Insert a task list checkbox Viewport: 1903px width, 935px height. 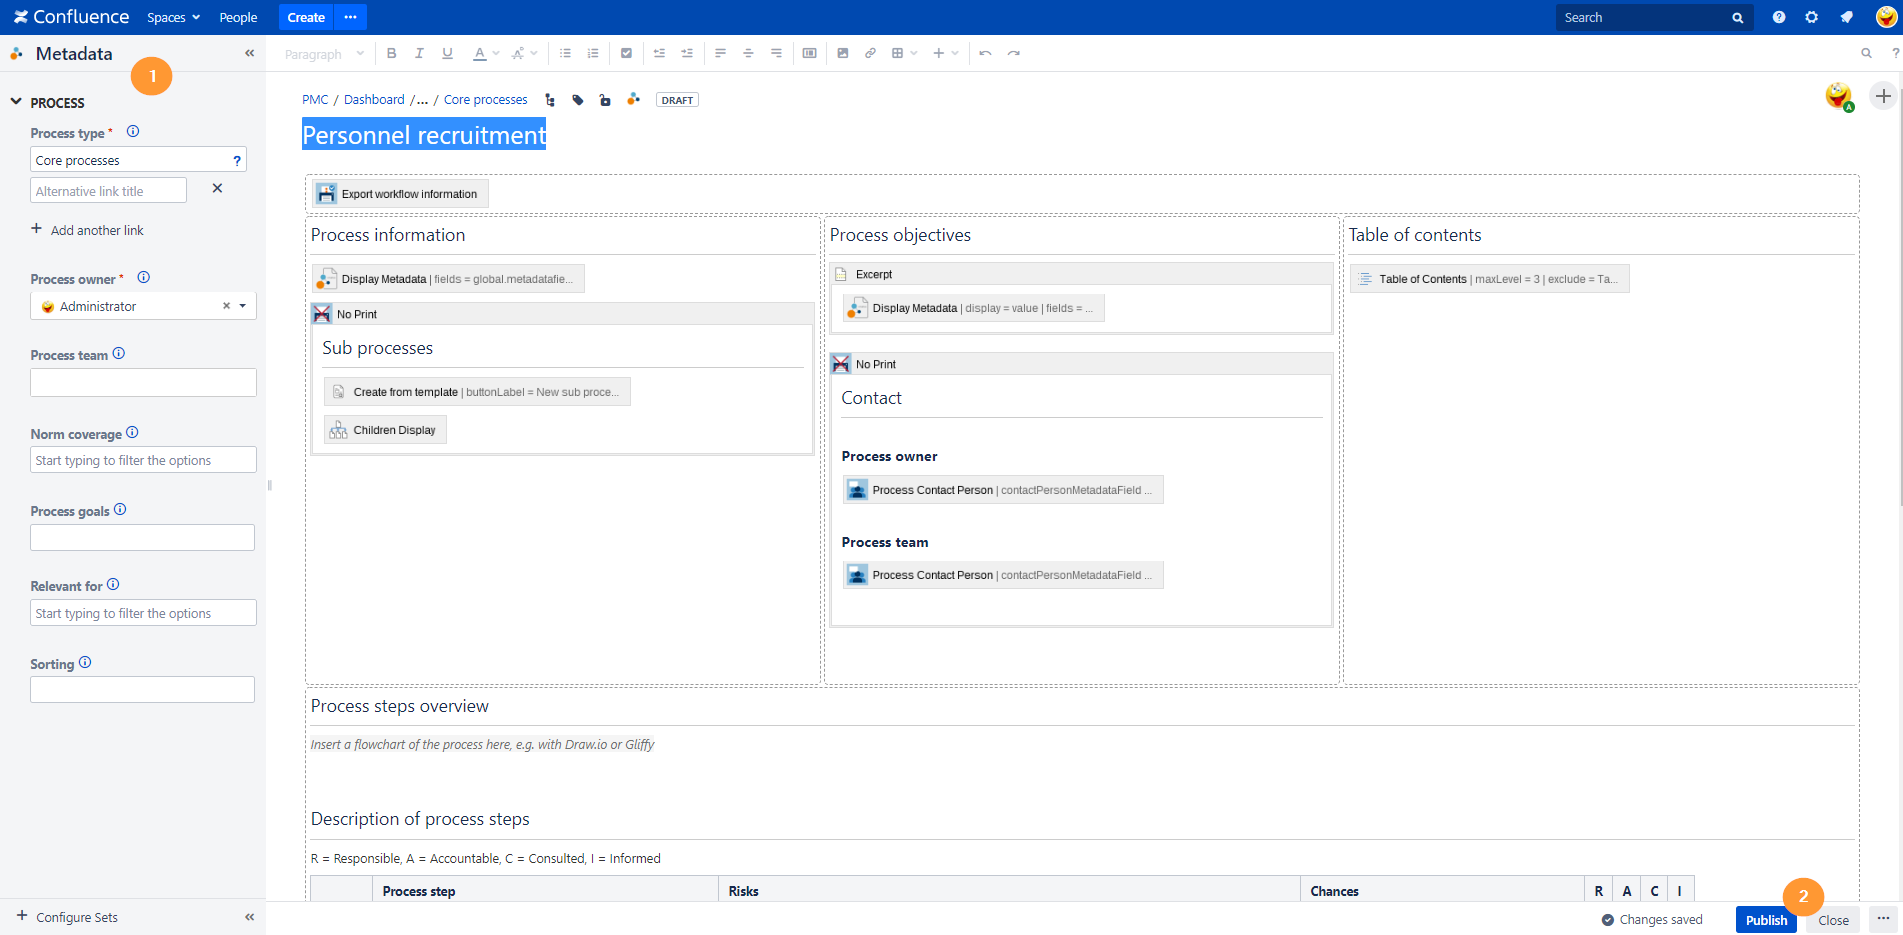[626, 53]
